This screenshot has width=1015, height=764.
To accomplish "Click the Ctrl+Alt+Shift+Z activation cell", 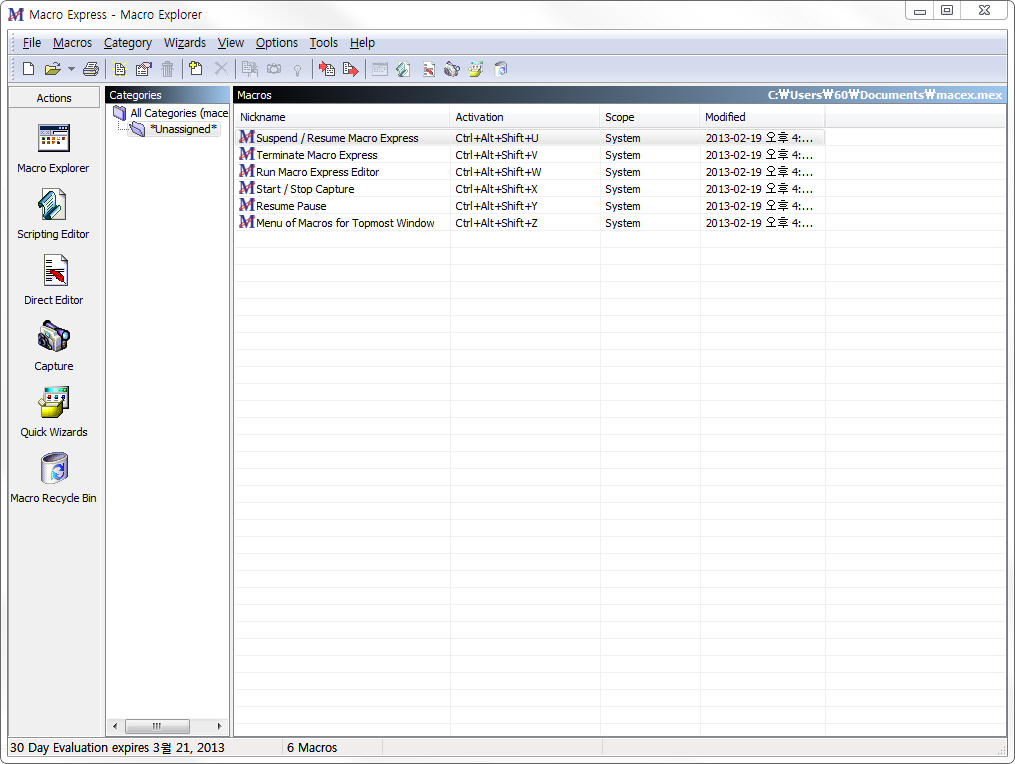I will pyautogui.click(x=496, y=222).
